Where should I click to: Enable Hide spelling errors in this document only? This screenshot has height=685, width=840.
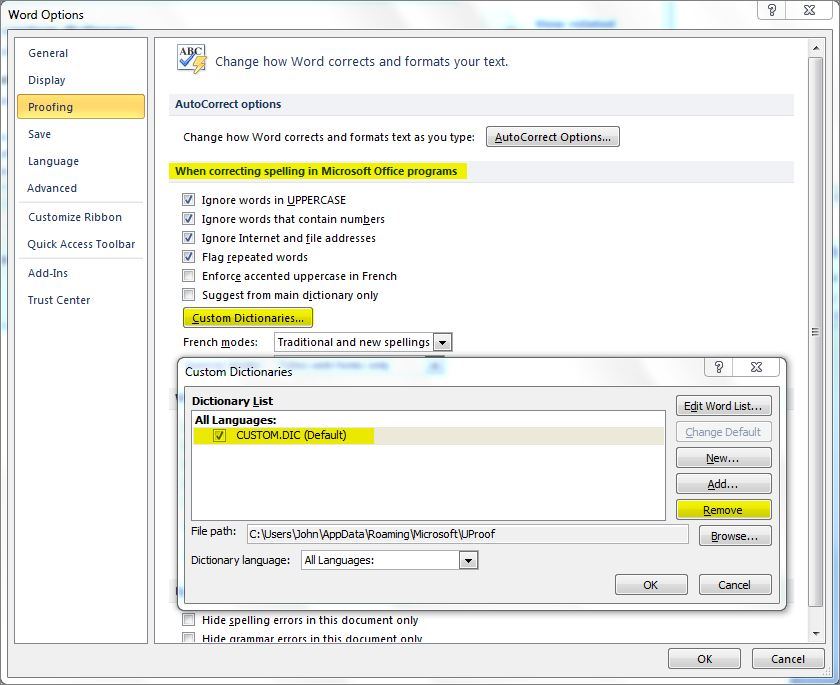(x=188, y=620)
